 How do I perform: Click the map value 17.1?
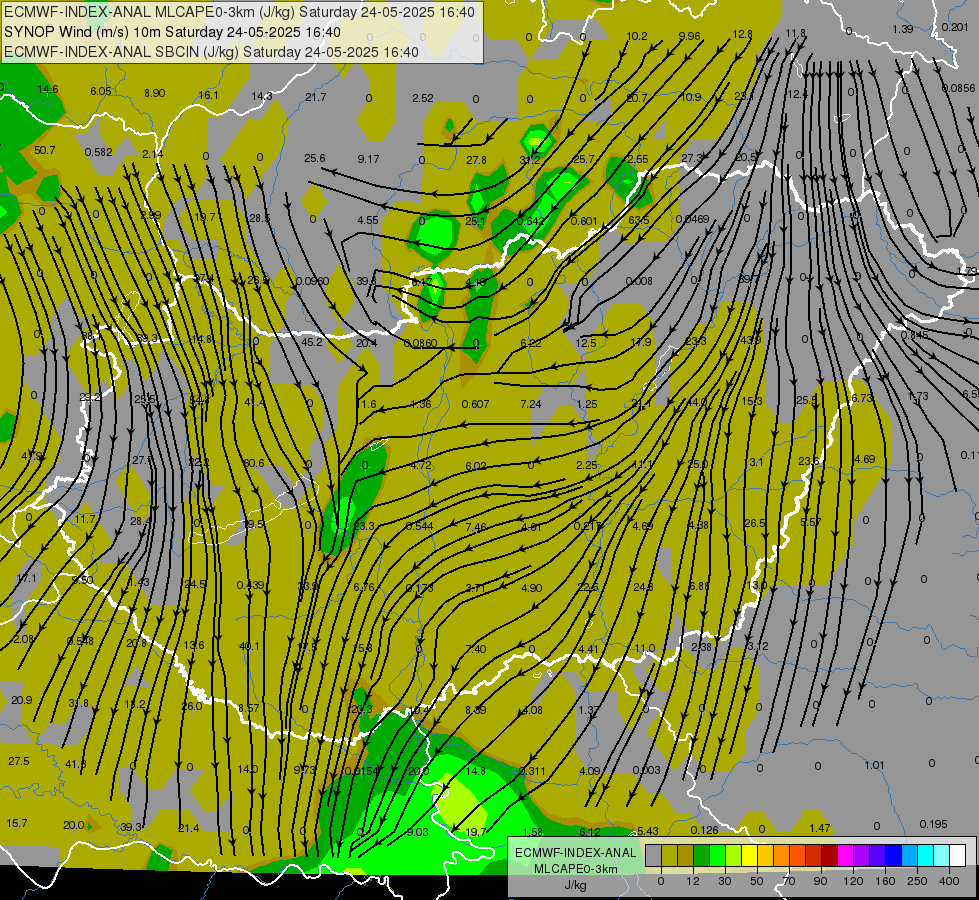[x=27, y=578]
